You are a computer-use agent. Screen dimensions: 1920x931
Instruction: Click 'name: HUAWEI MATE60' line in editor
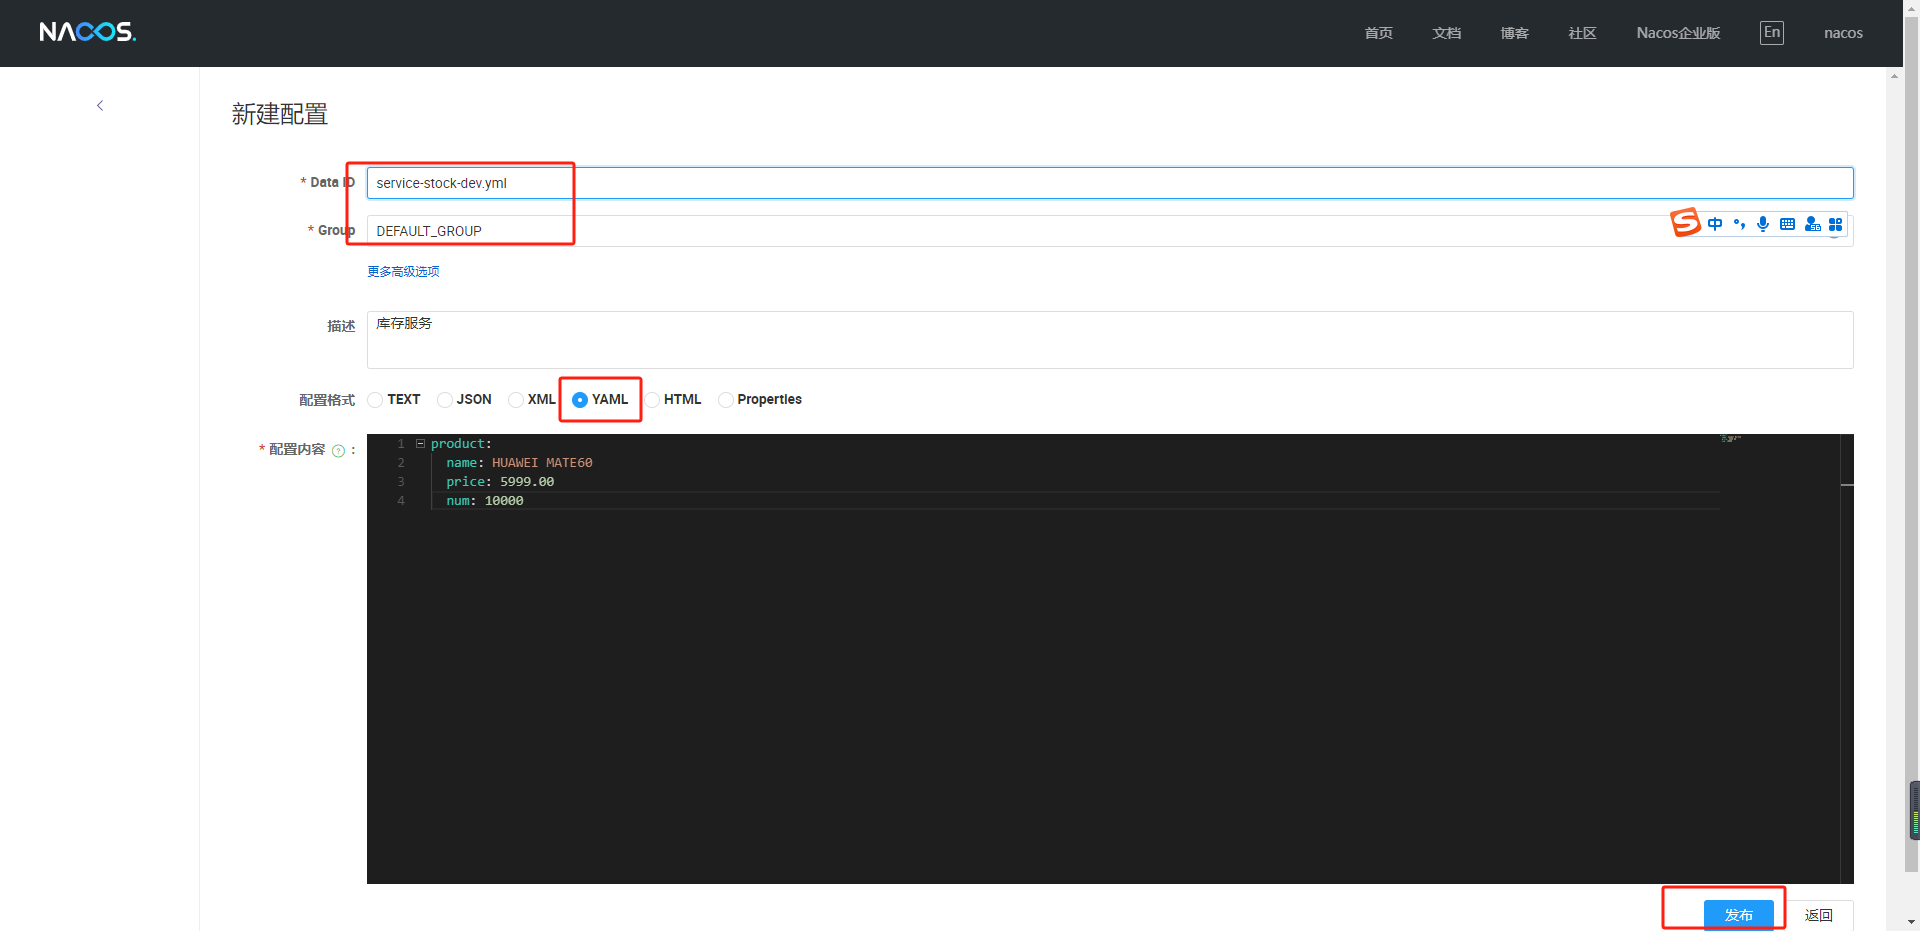[x=519, y=462]
